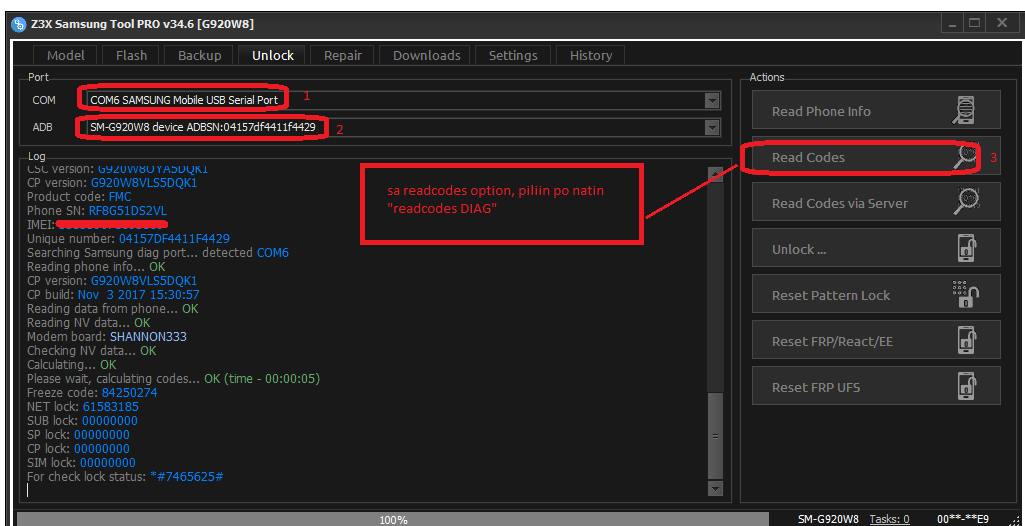Click the Reset Pattern Lock button
The width and height of the screenshot is (1025, 526).
tap(876, 295)
